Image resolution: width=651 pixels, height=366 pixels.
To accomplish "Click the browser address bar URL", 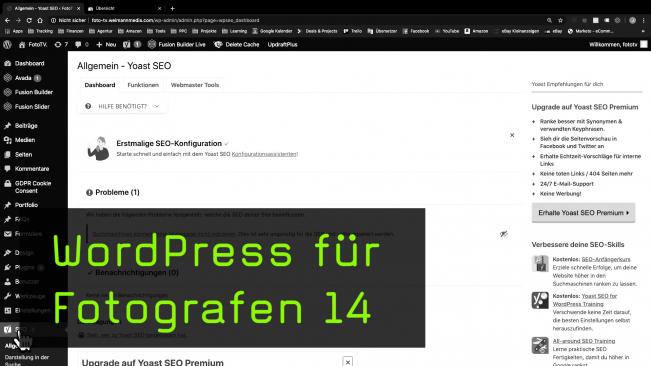I will tap(175, 20).
